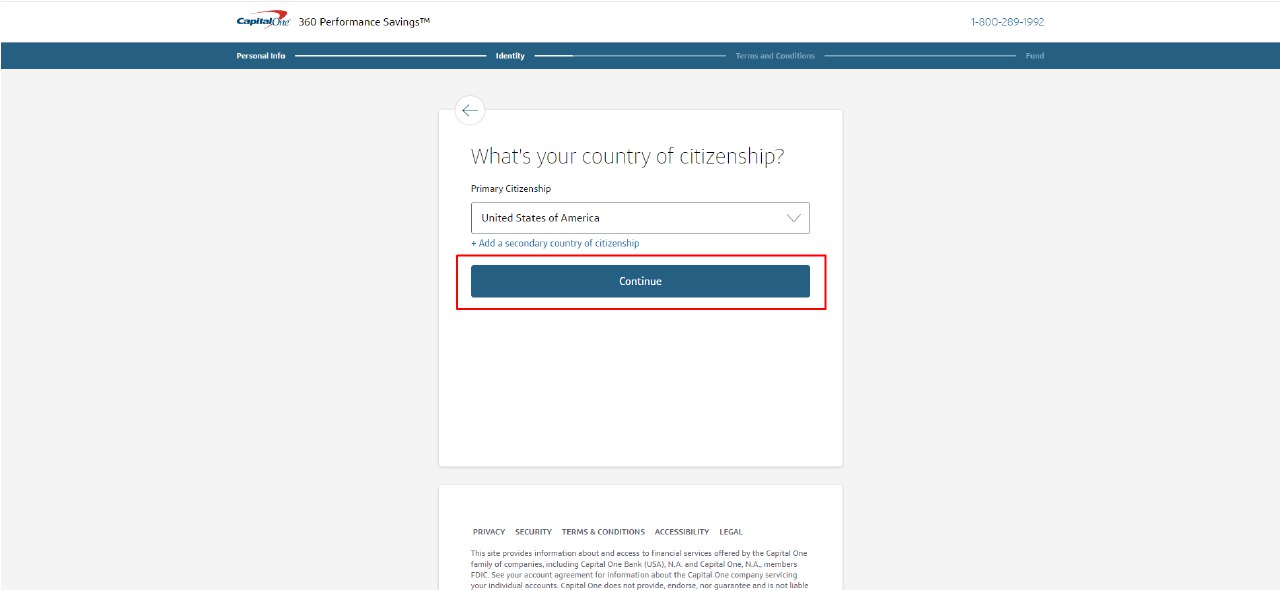Expand the citizenship dropdown chevron
Viewport: 1280px width, 591px height.
tap(794, 218)
